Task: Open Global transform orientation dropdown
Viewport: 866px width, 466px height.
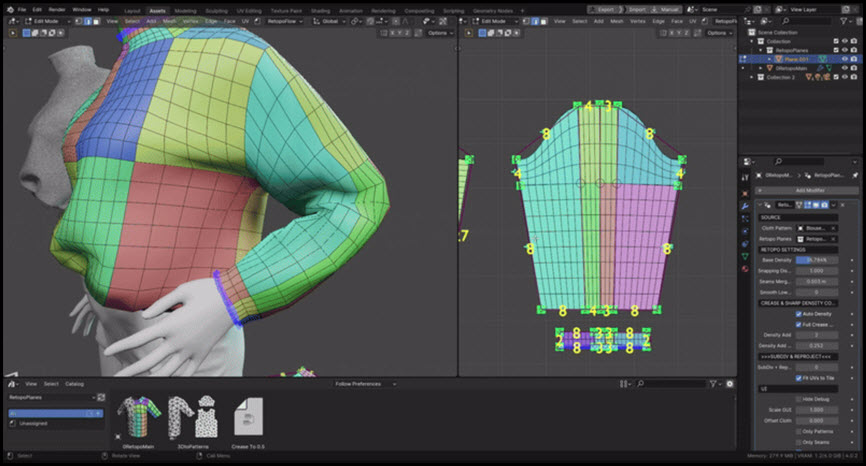Action: tap(329, 21)
